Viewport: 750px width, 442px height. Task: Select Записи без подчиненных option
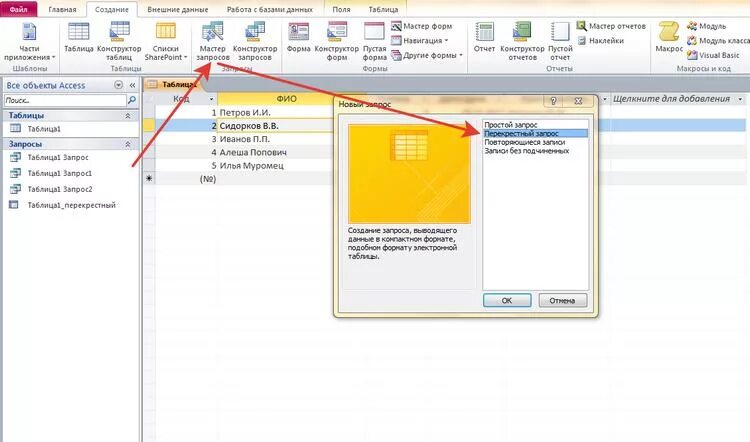[527, 151]
